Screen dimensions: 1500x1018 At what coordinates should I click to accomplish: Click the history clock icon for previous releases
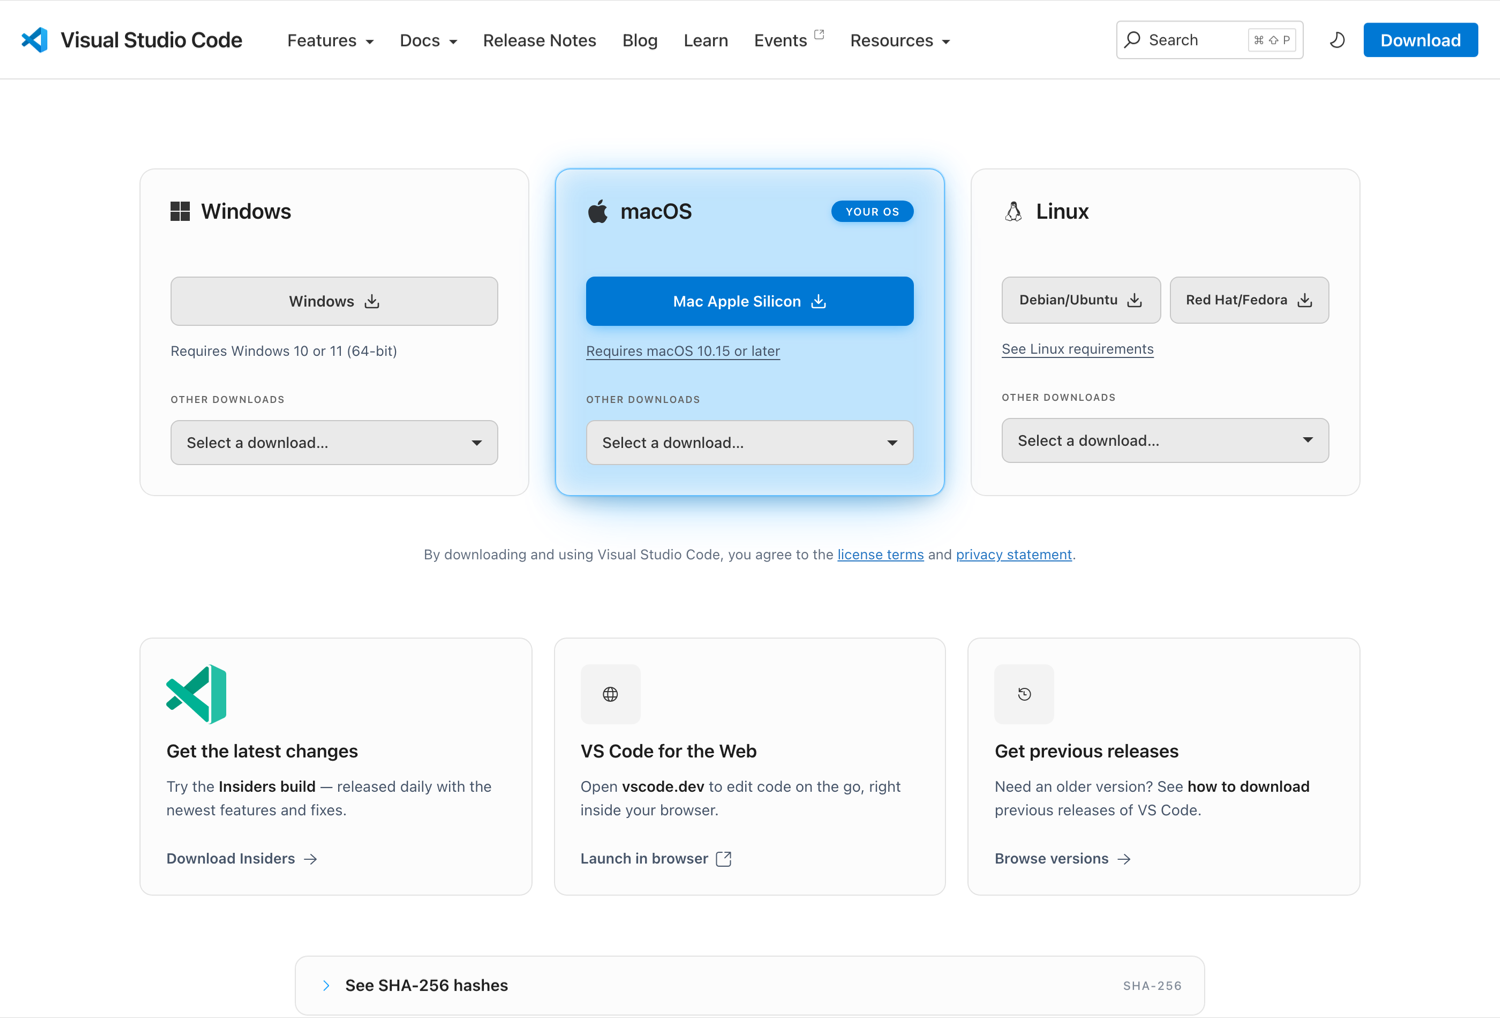1024,694
